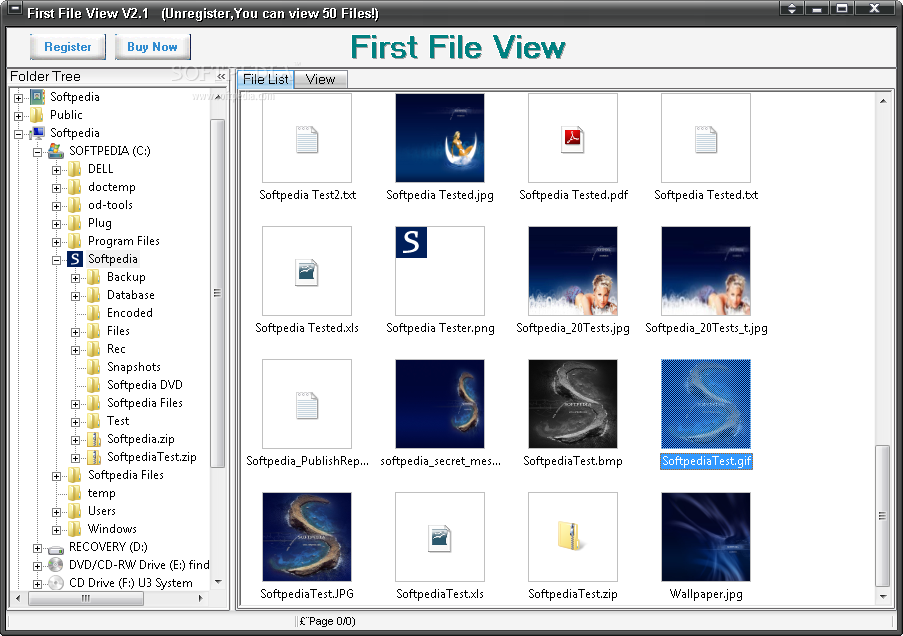The height and width of the screenshot is (636, 903).
Task: Select the SoftpediaTest.JPG thumbnail
Action: pos(307,537)
